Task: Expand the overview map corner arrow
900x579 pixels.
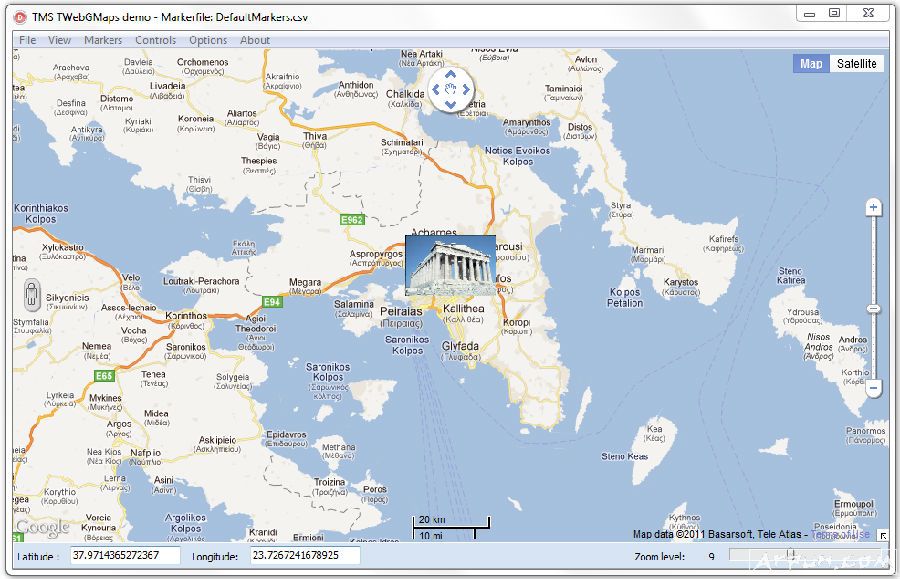Action: 883,536
